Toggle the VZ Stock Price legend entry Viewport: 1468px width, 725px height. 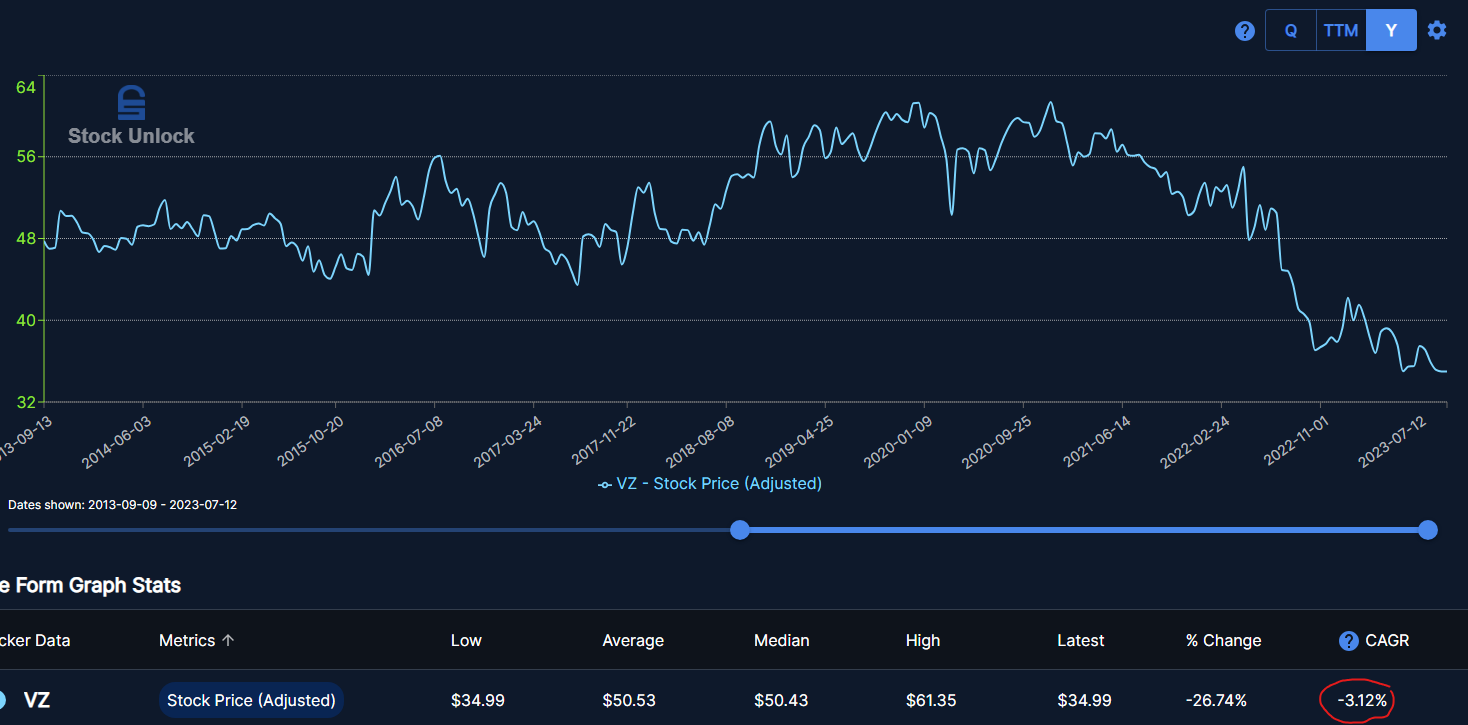(x=710, y=484)
